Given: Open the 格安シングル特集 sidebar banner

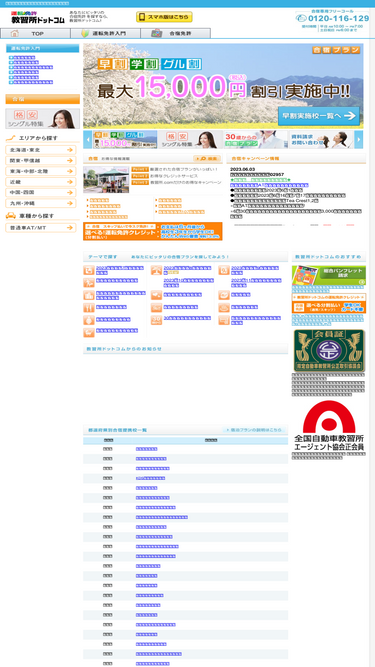Looking at the screenshot, I should coord(43,118).
